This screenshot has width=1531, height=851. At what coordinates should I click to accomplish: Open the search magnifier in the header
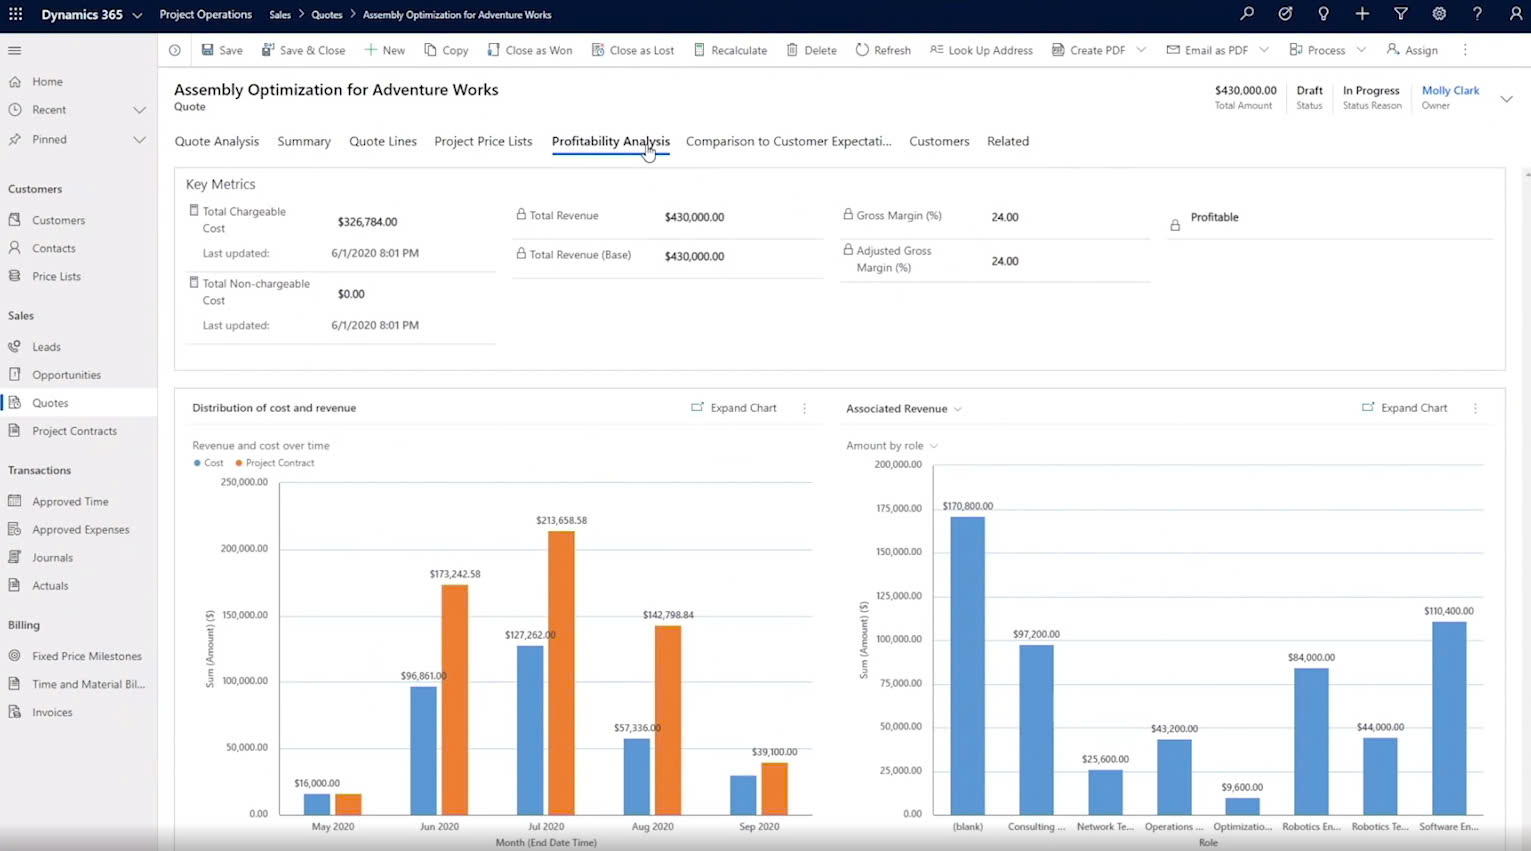pyautogui.click(x=1247, y=14)
